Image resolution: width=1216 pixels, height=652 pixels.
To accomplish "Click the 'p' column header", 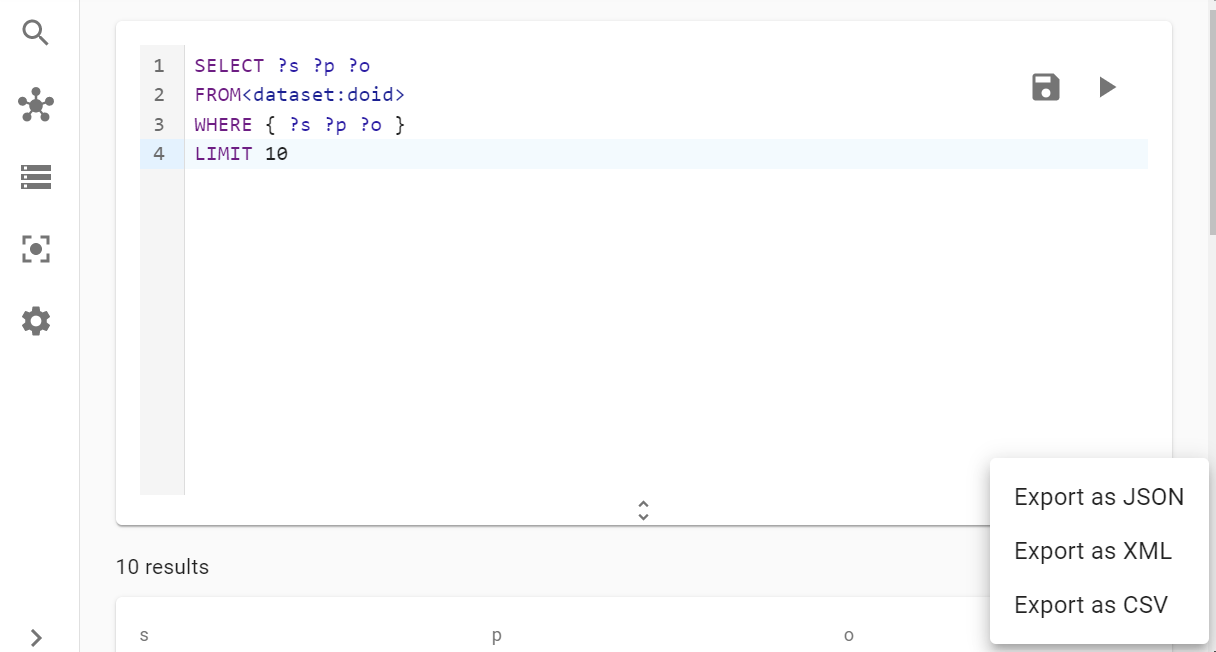I will (496, 635).
